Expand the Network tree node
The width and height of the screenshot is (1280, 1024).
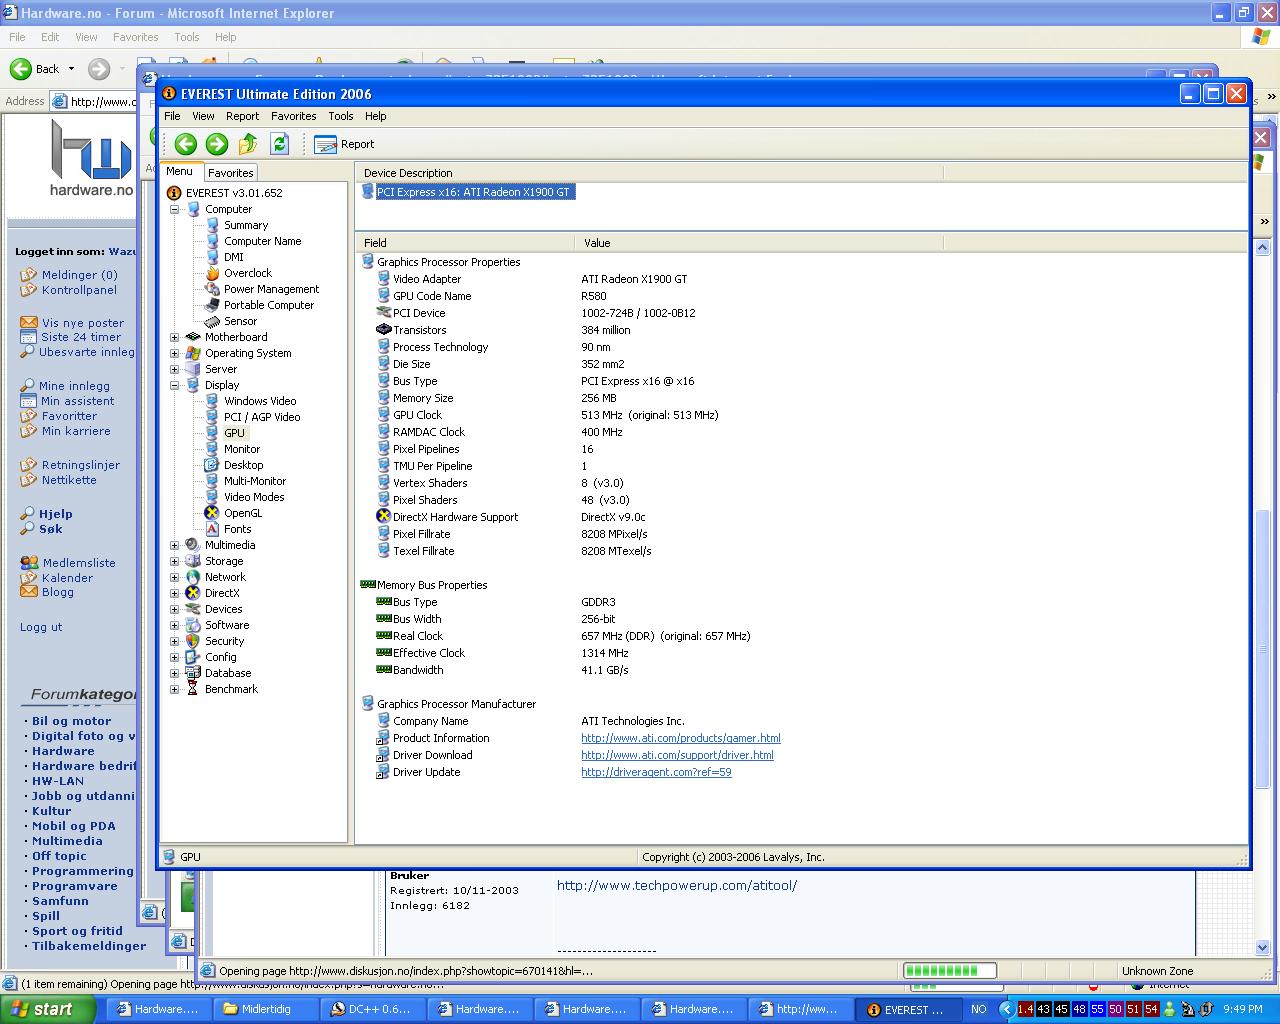click(x=174, y=577)
